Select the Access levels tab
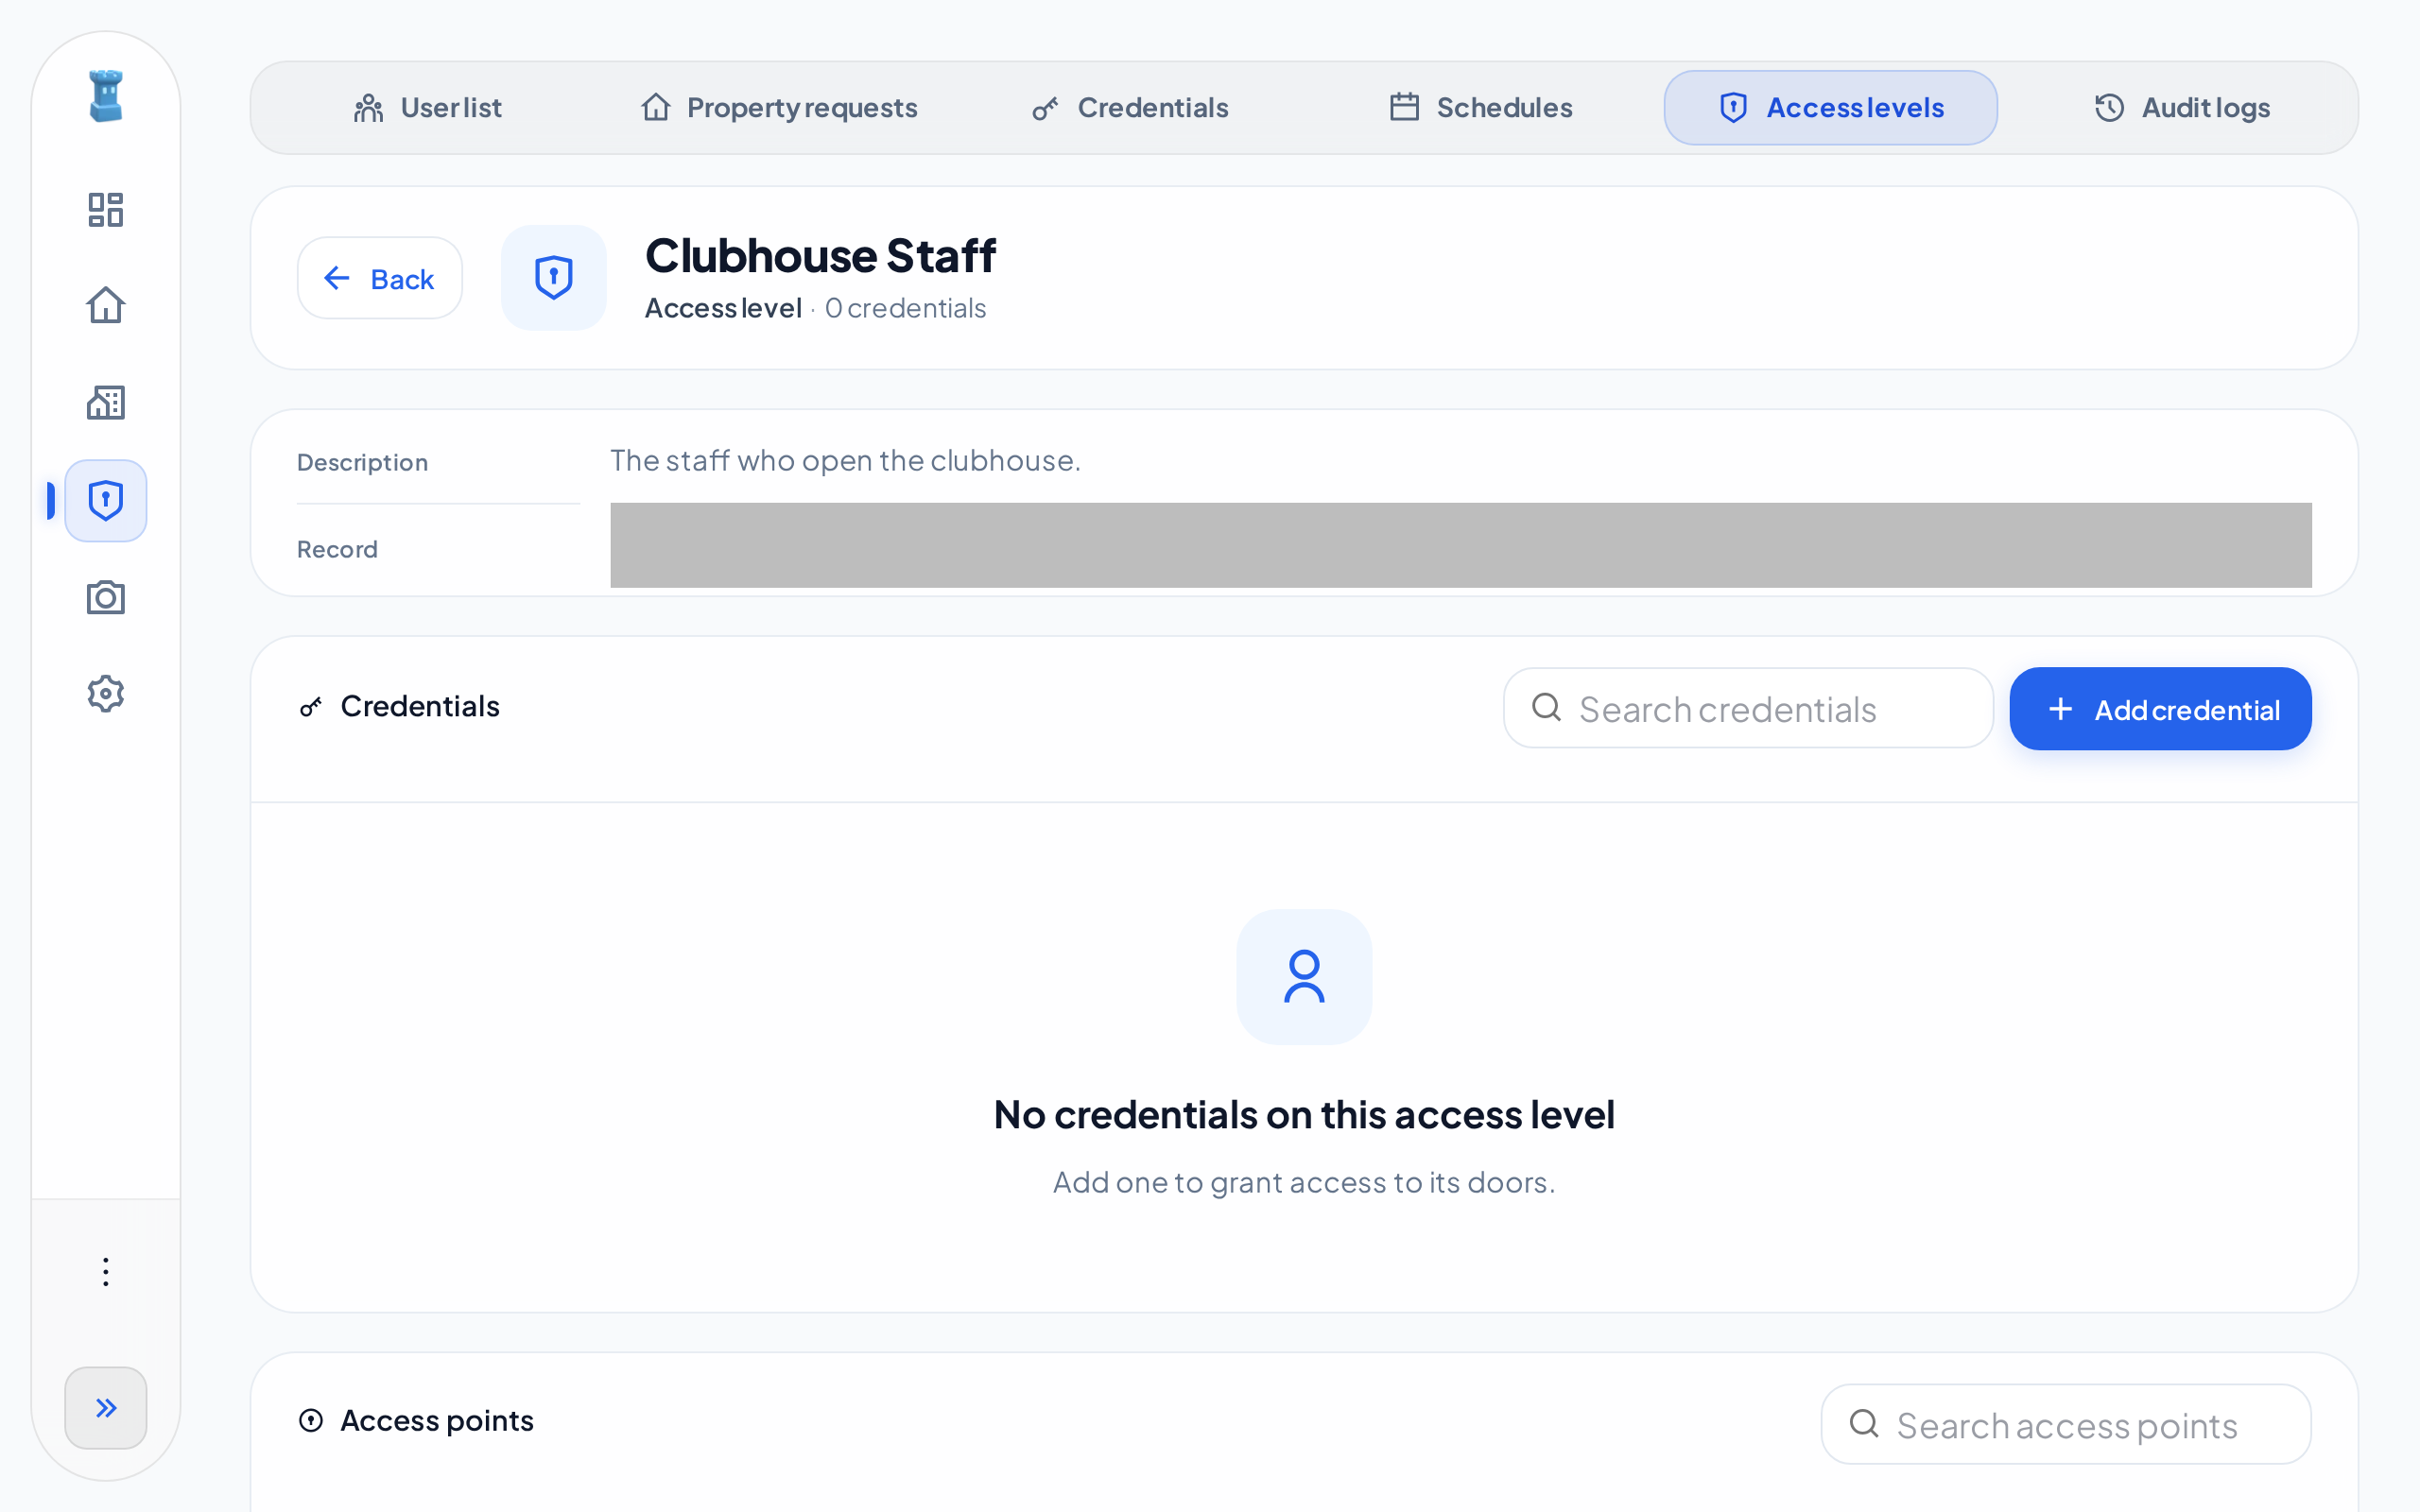 coord(1830,108)
